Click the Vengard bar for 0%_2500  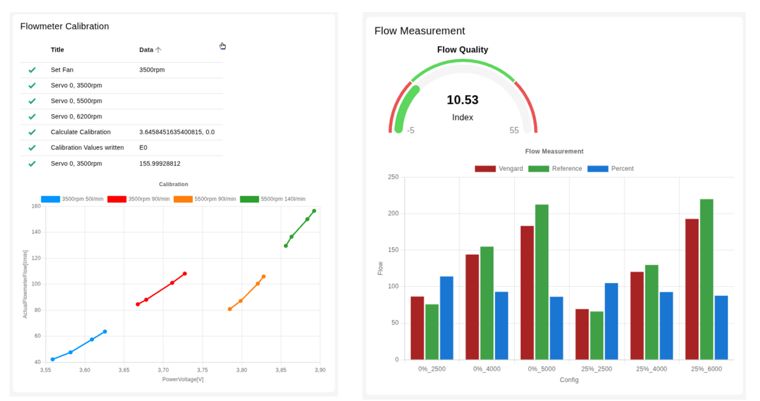[417, 328]
